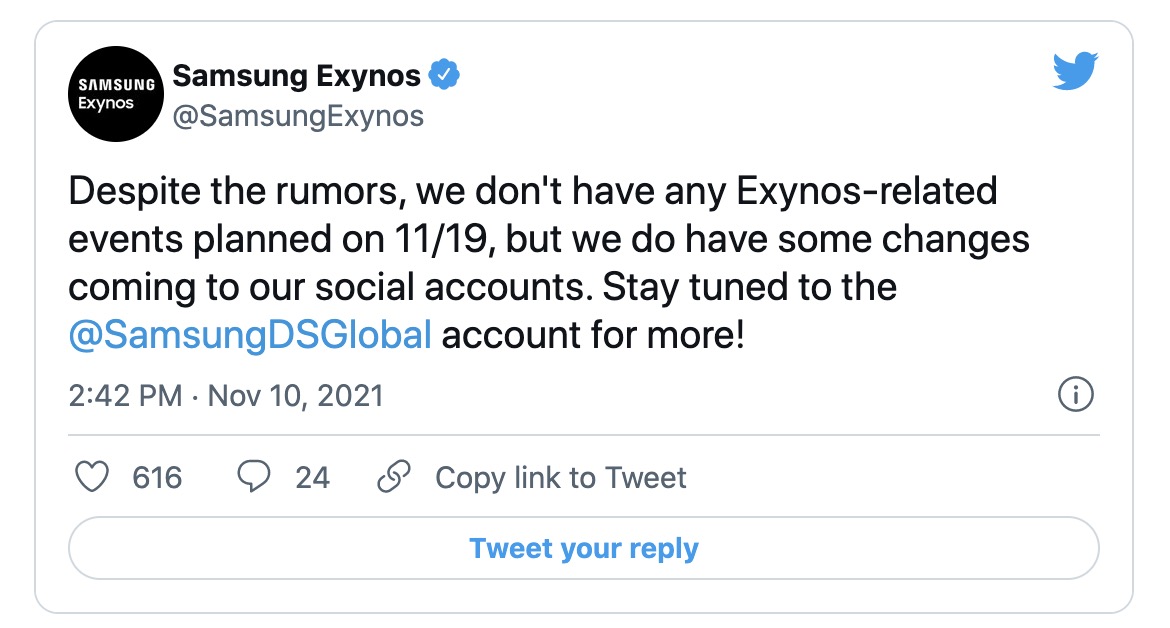Click the 24 replies count
This screenshot has height=628, width=1170.
(312, 477)
